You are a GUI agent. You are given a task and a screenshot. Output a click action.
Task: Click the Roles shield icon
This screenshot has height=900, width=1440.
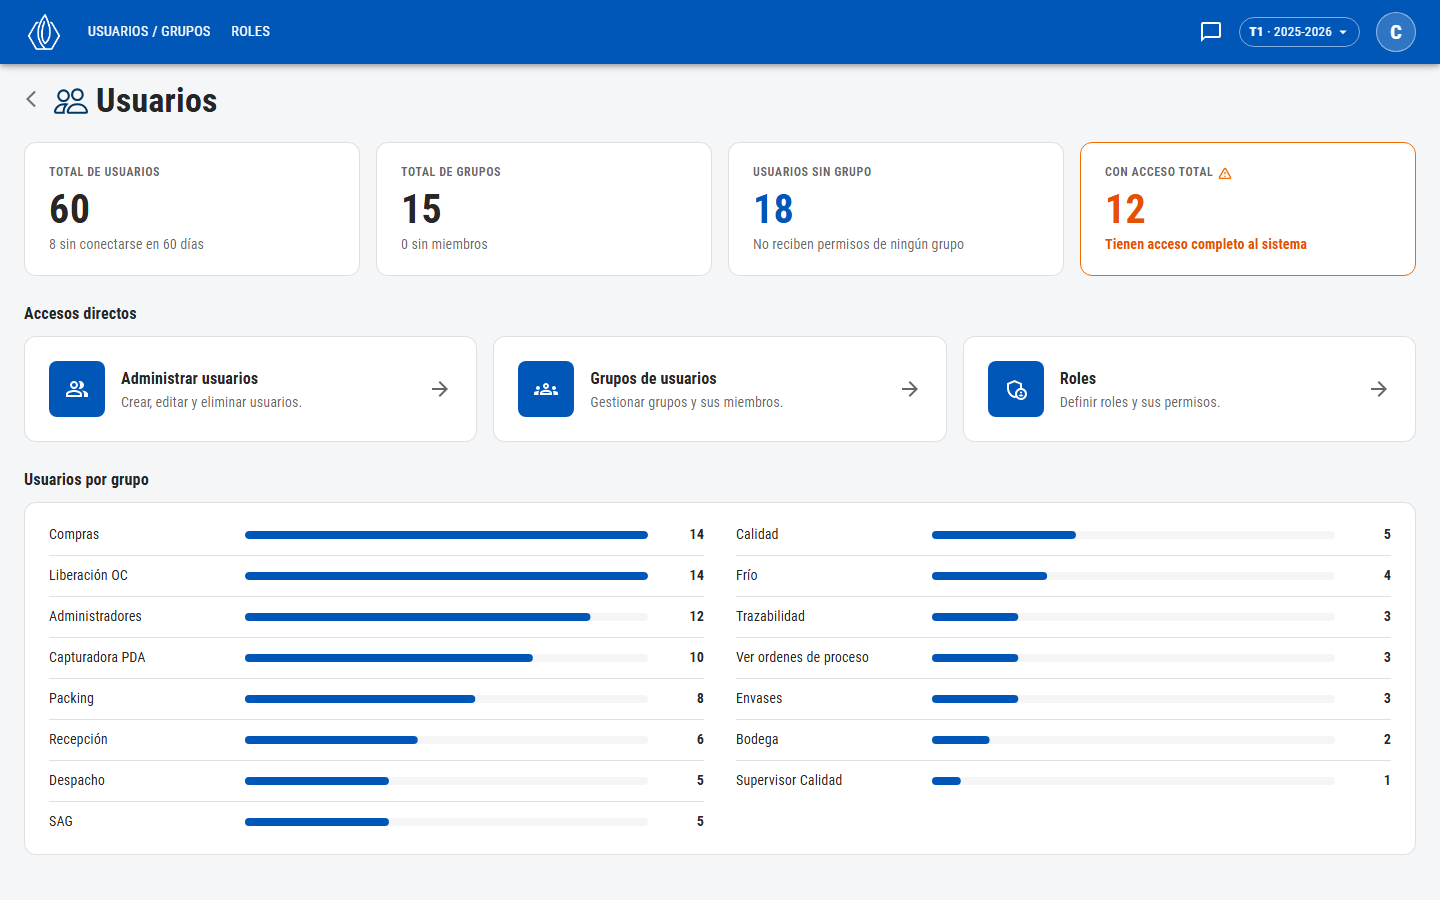(1016, 389)
